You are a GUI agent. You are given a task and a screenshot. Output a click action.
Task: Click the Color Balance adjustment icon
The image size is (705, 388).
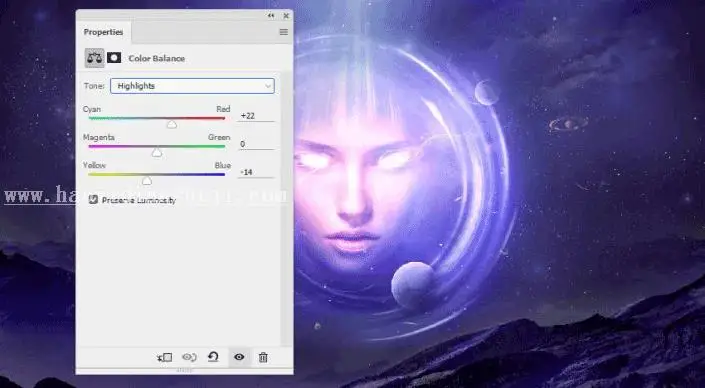(94, 58)
